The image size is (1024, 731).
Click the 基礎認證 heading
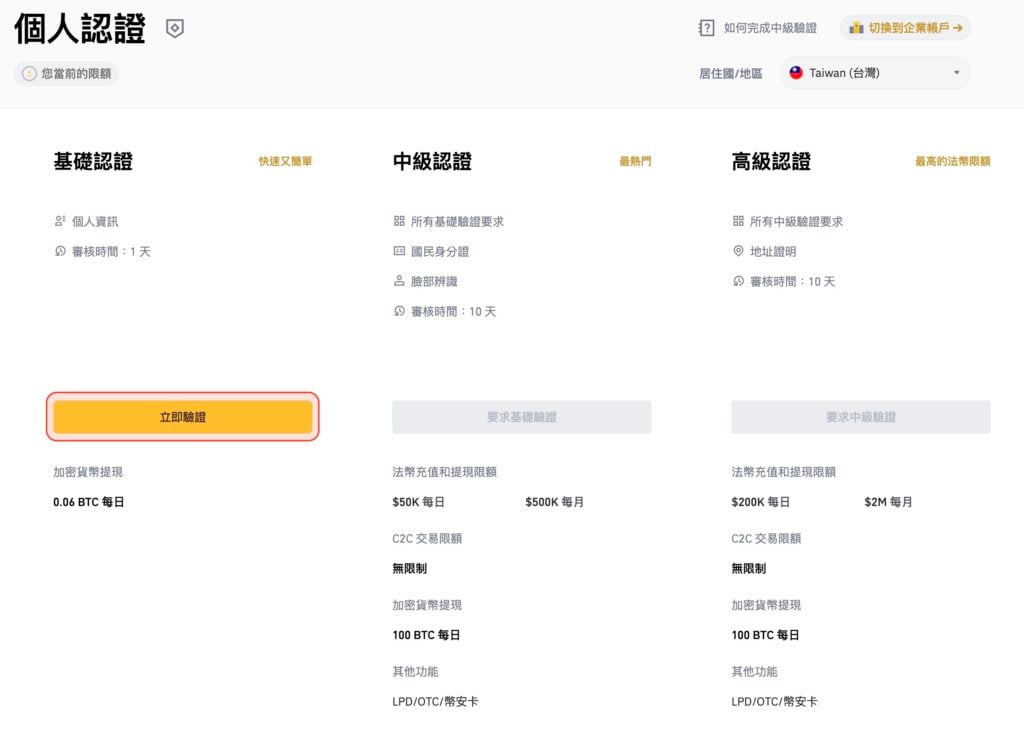click(x=93, y=161)
